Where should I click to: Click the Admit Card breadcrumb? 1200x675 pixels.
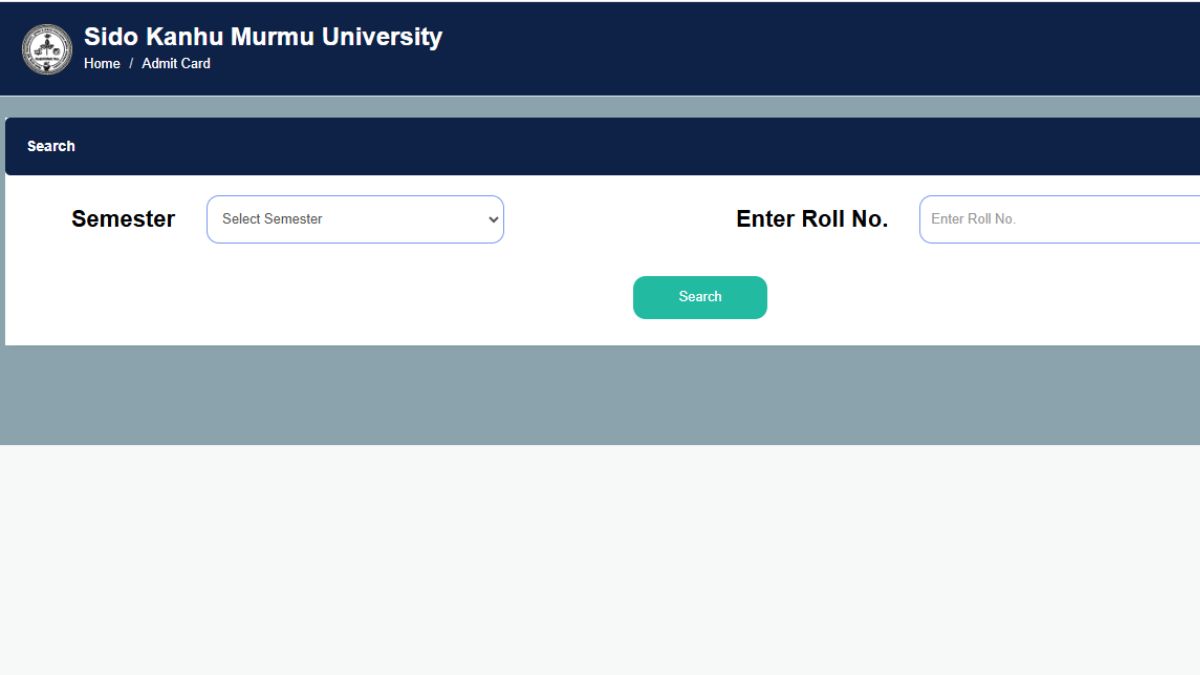point(176,63)
